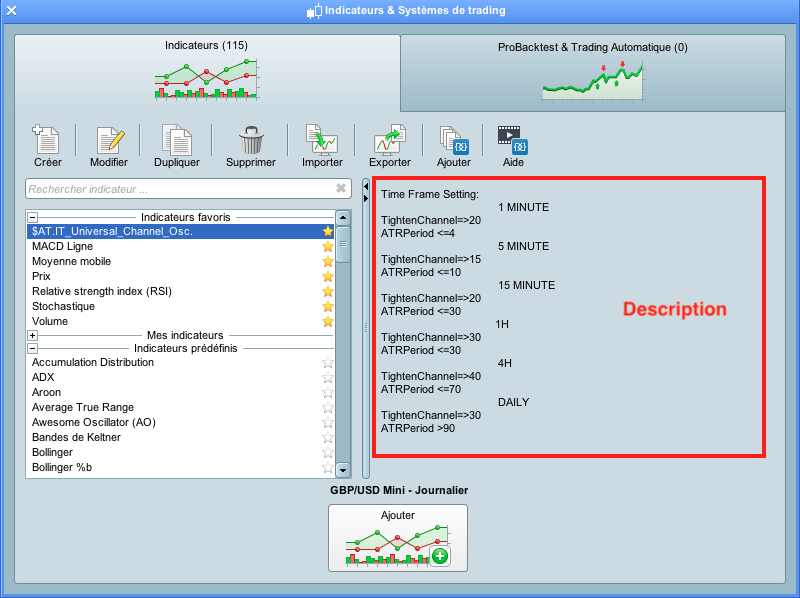
Task: Click the Exporter icon
Action: 390,139
